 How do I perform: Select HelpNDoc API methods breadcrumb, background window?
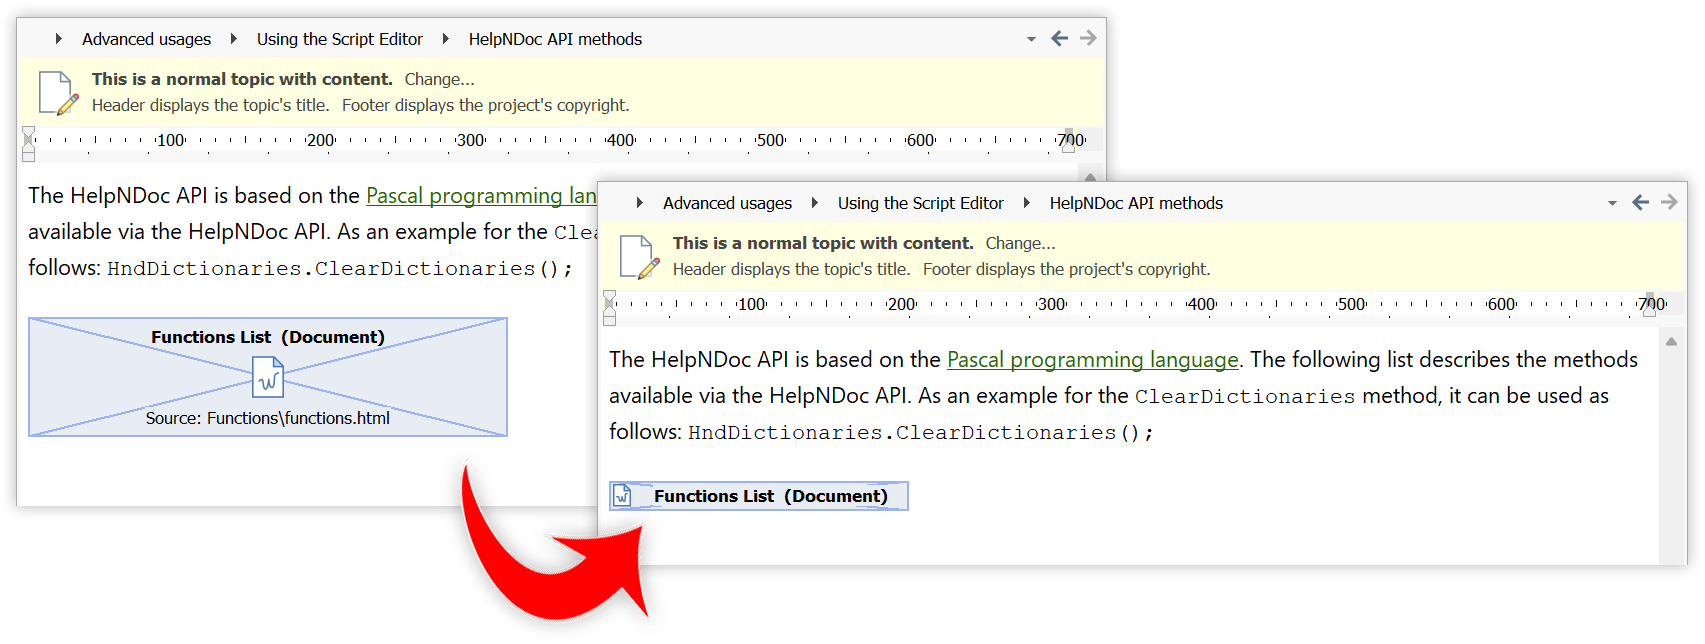(555, 39)
